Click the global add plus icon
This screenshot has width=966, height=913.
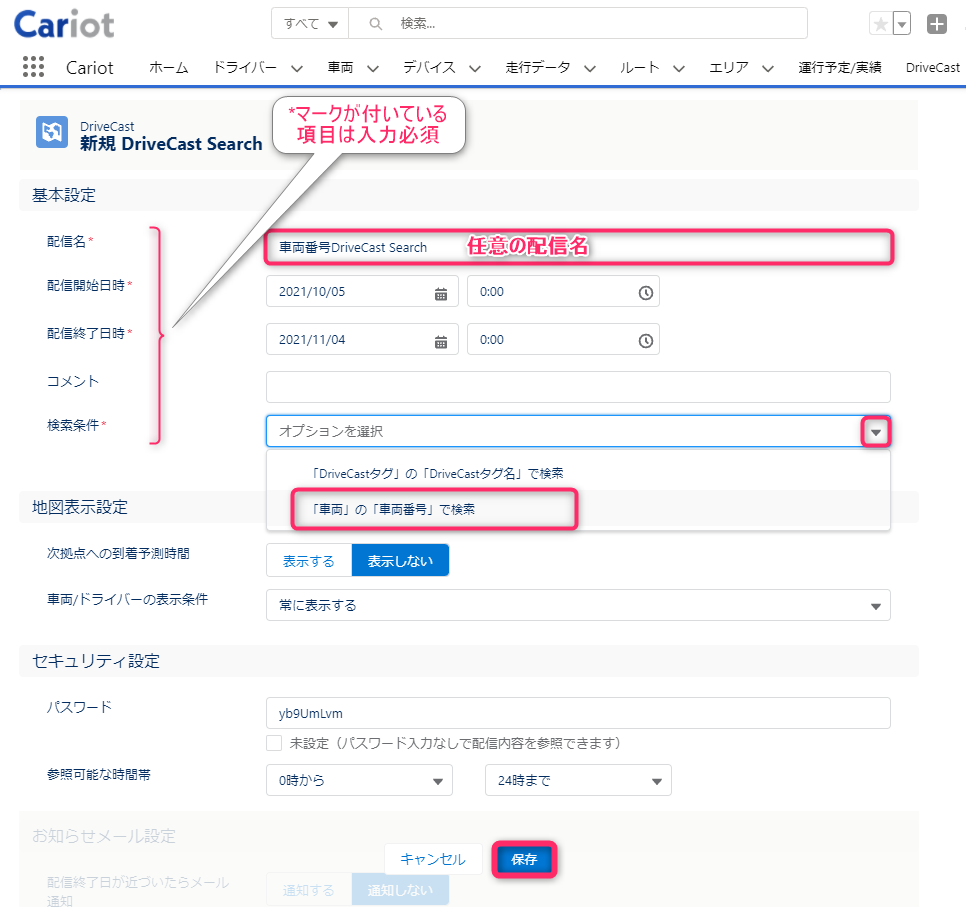coord(936,24)
